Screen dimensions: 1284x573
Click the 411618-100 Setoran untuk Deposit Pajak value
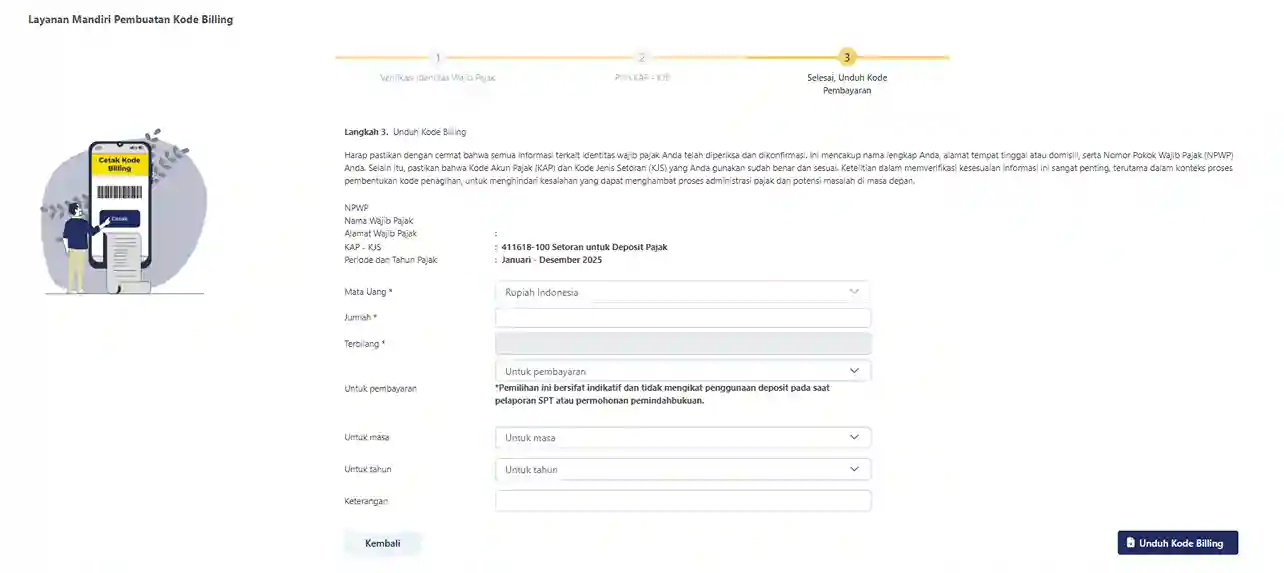[x=584, y=247]
